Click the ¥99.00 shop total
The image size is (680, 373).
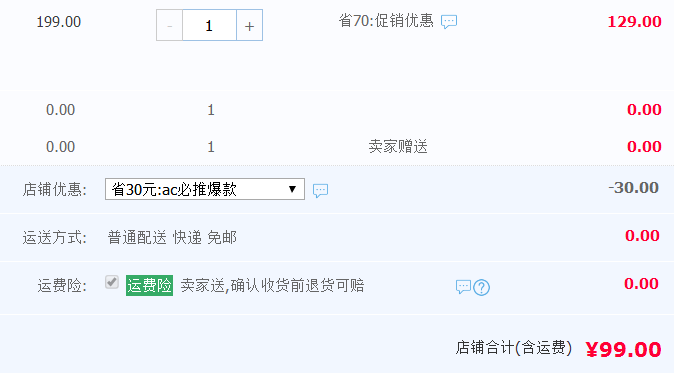624,350
